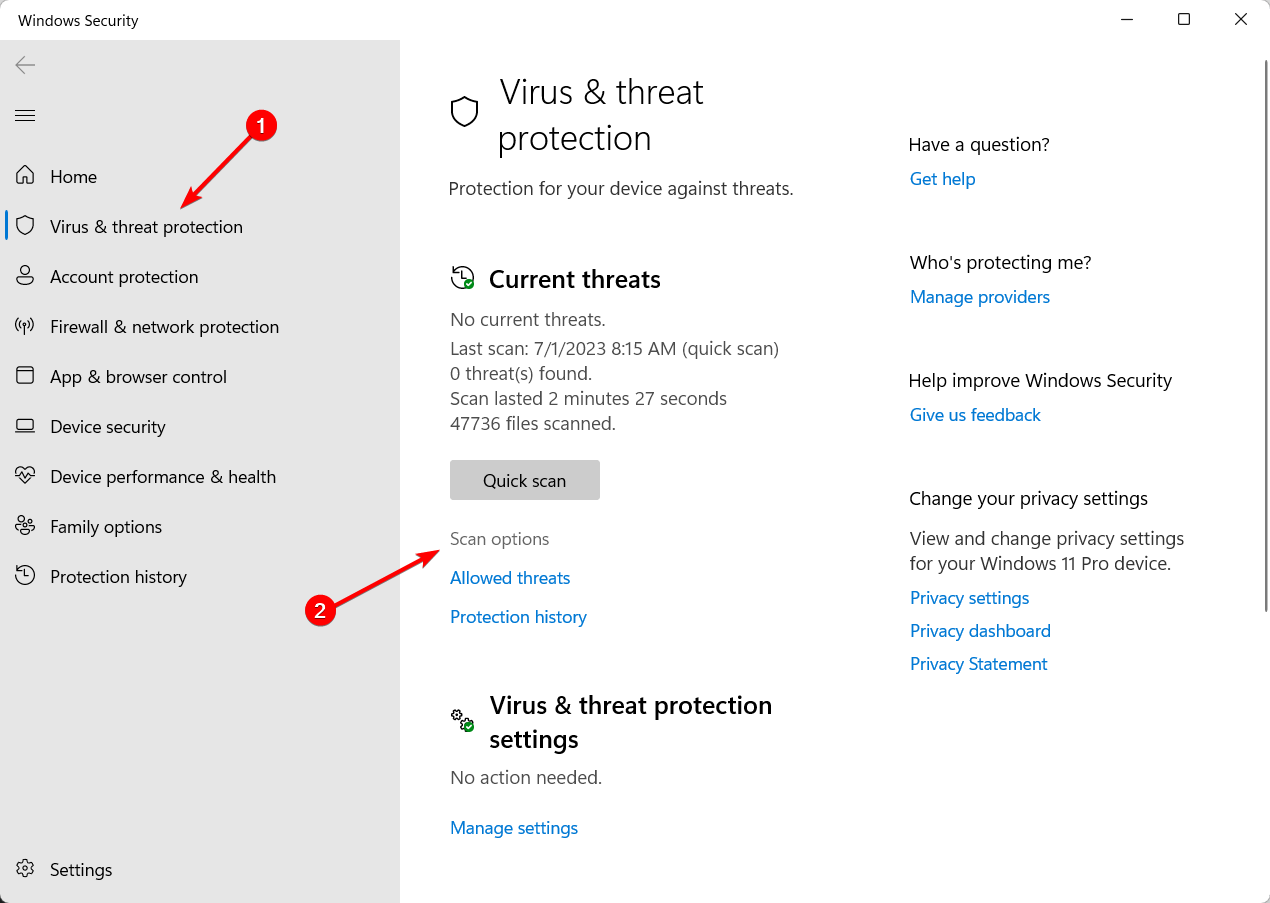1270x903 pixels.
Task: Open the Privacy dashboard link
Action: pos(980,631)
